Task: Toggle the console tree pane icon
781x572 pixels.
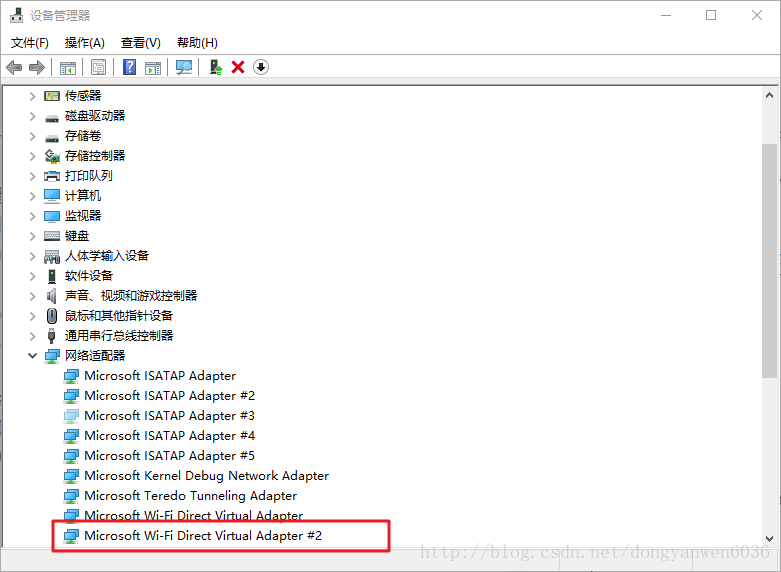Action: pyautogui.click(x=68, y=67)
